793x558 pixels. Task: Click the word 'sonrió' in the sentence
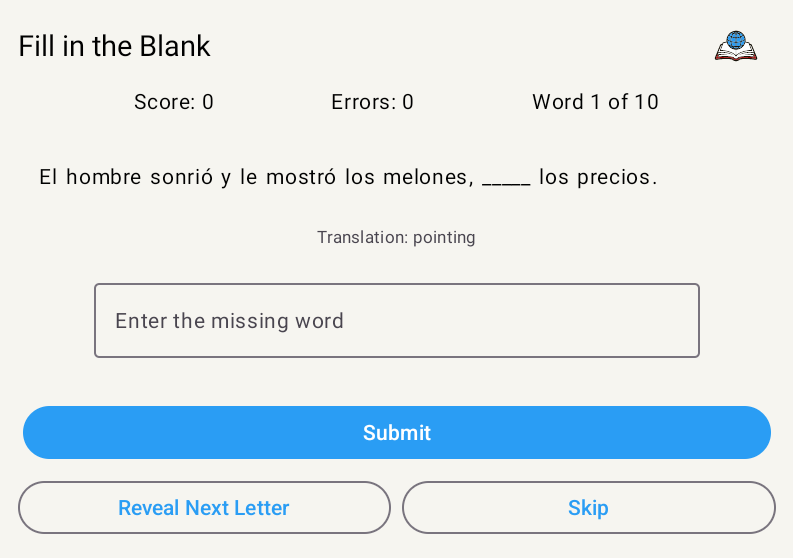(182, 177)
